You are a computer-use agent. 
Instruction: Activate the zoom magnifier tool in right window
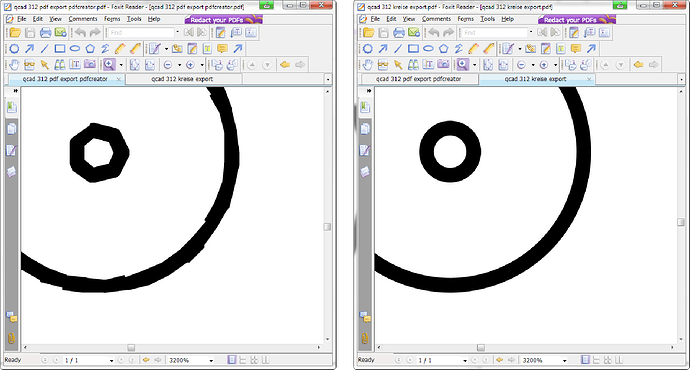pyautogui.click(x=462, y=65)
